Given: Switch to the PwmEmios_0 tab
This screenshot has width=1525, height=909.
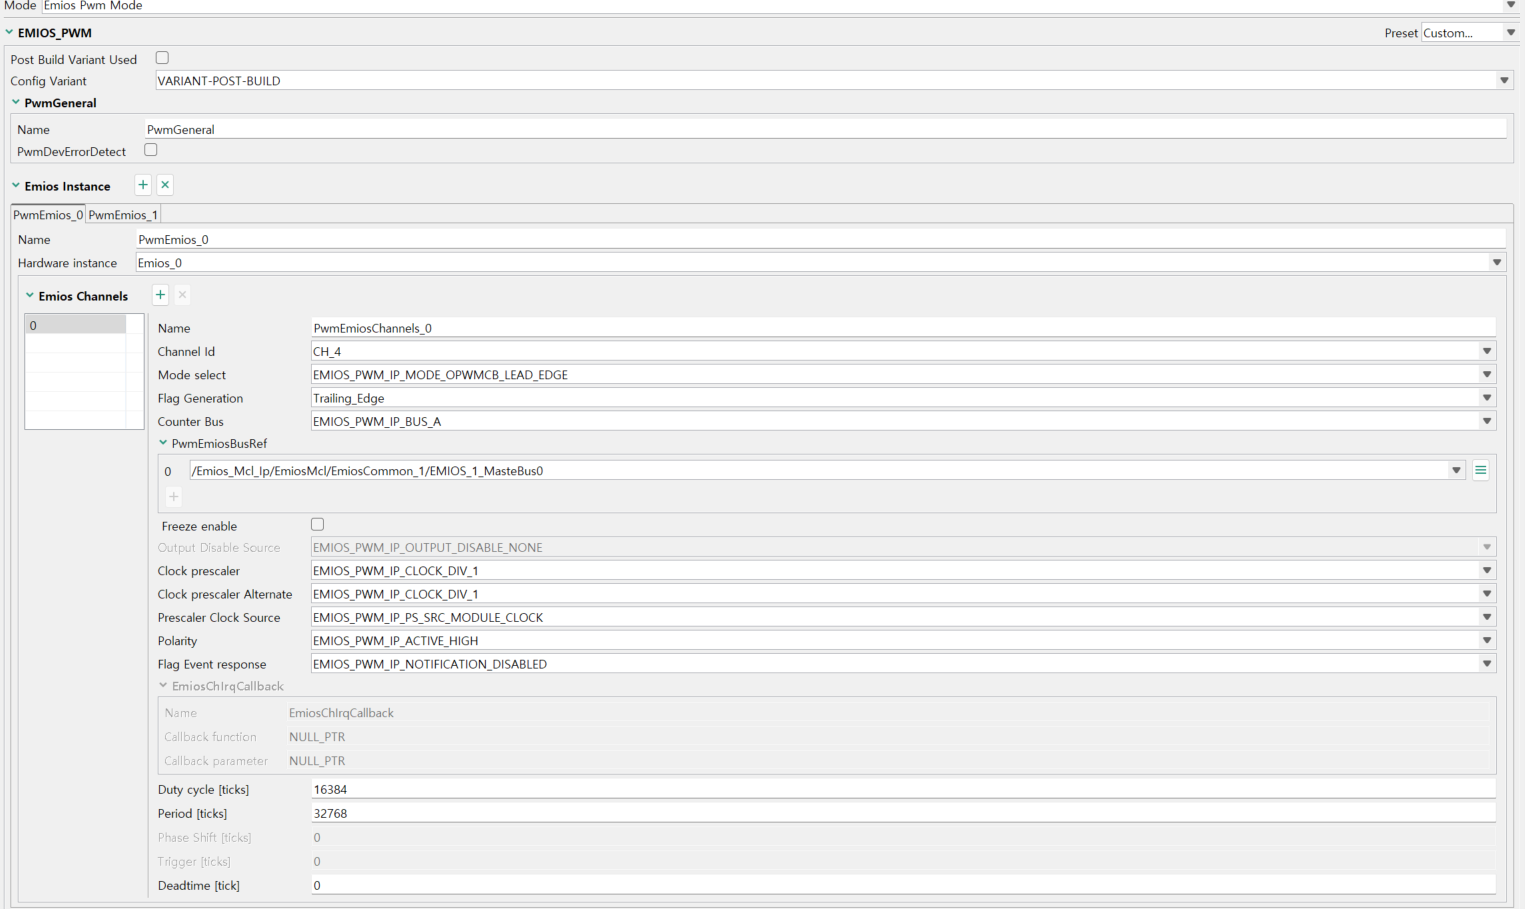Looking at the screenshot, I should [x=48, y=215].
